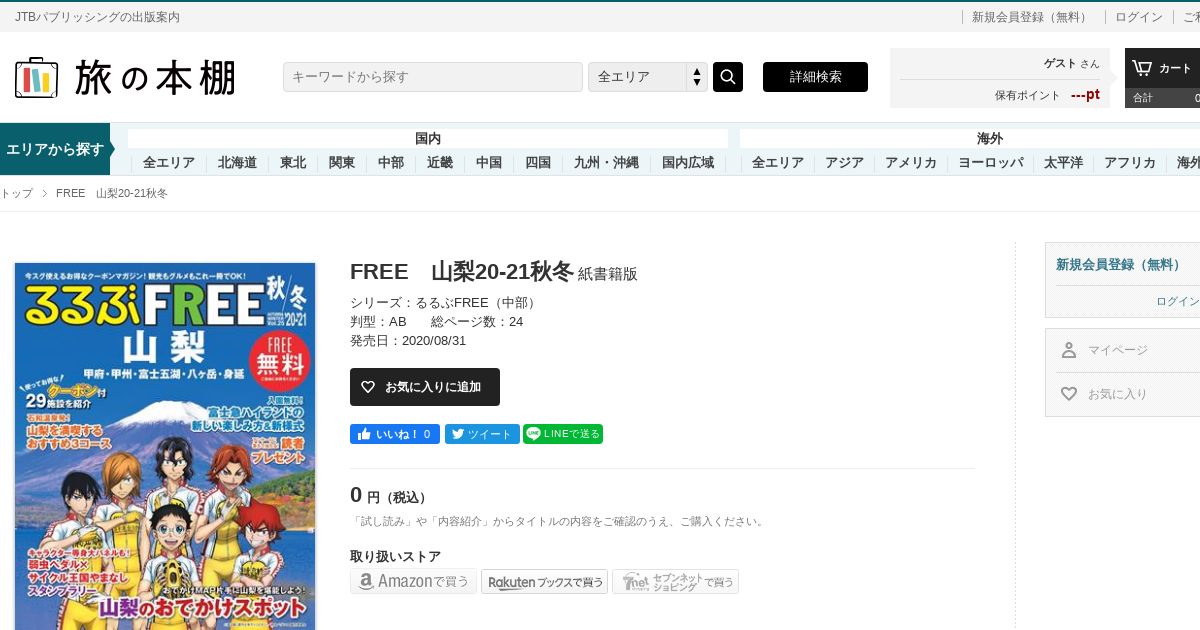The height and width of the screenshot is (630, 1200).
Task: Click the Facebook いいね! thumbs-up button
Action: point(395,434)
